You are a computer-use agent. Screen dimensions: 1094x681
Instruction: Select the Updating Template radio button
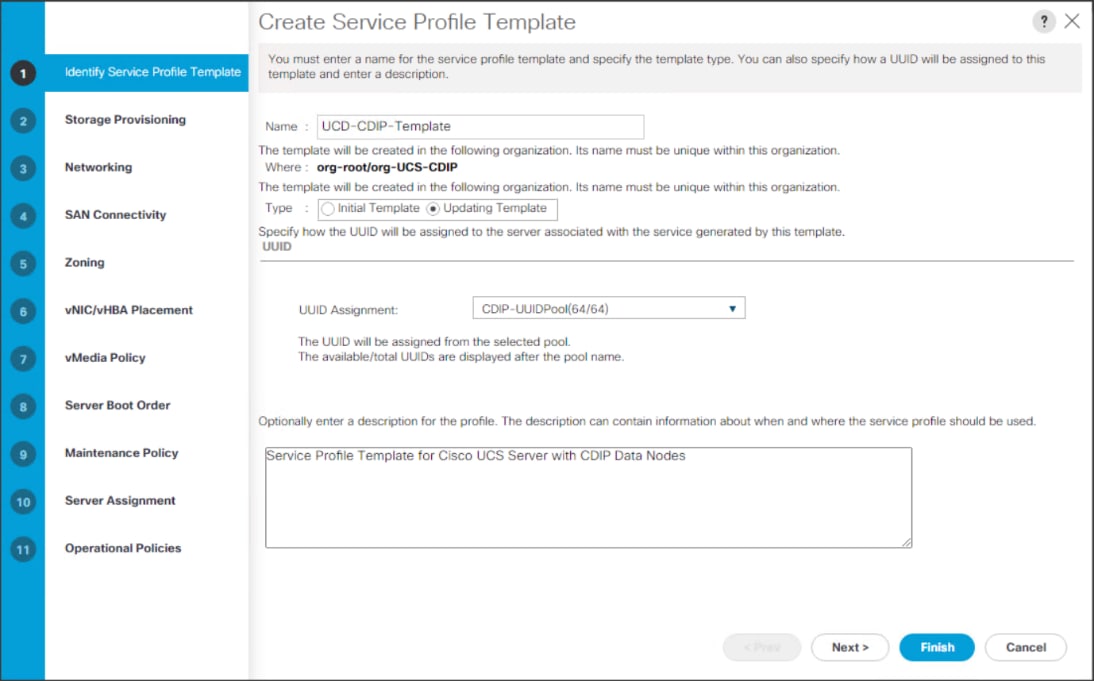tap(433, 209)
